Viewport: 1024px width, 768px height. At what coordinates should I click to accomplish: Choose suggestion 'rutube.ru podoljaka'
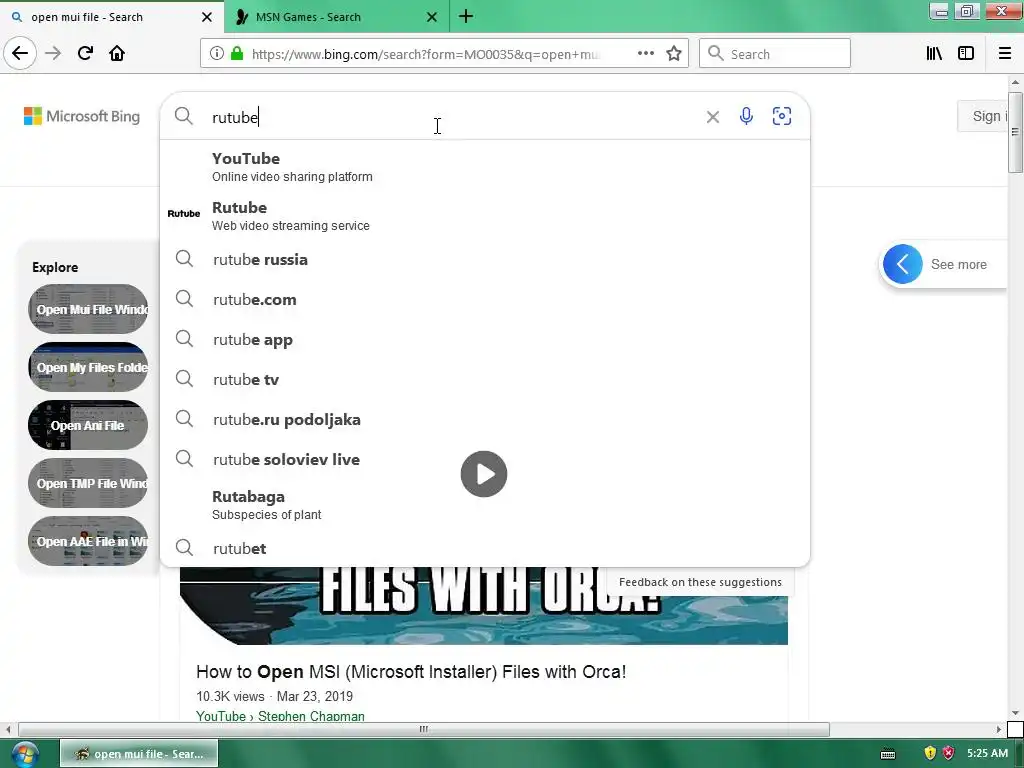click(x=485, y=419)
